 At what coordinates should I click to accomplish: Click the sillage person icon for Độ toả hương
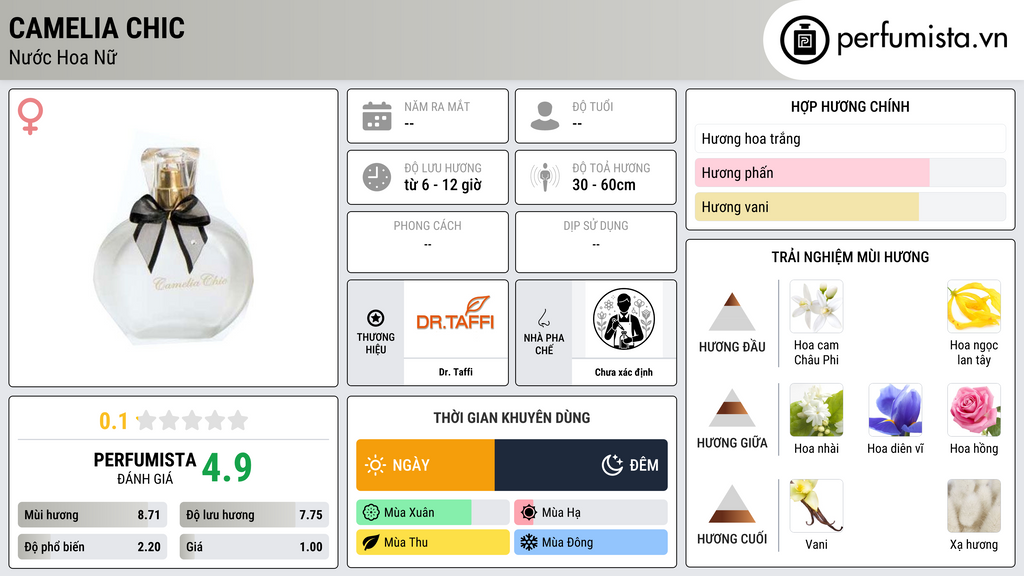545,177
